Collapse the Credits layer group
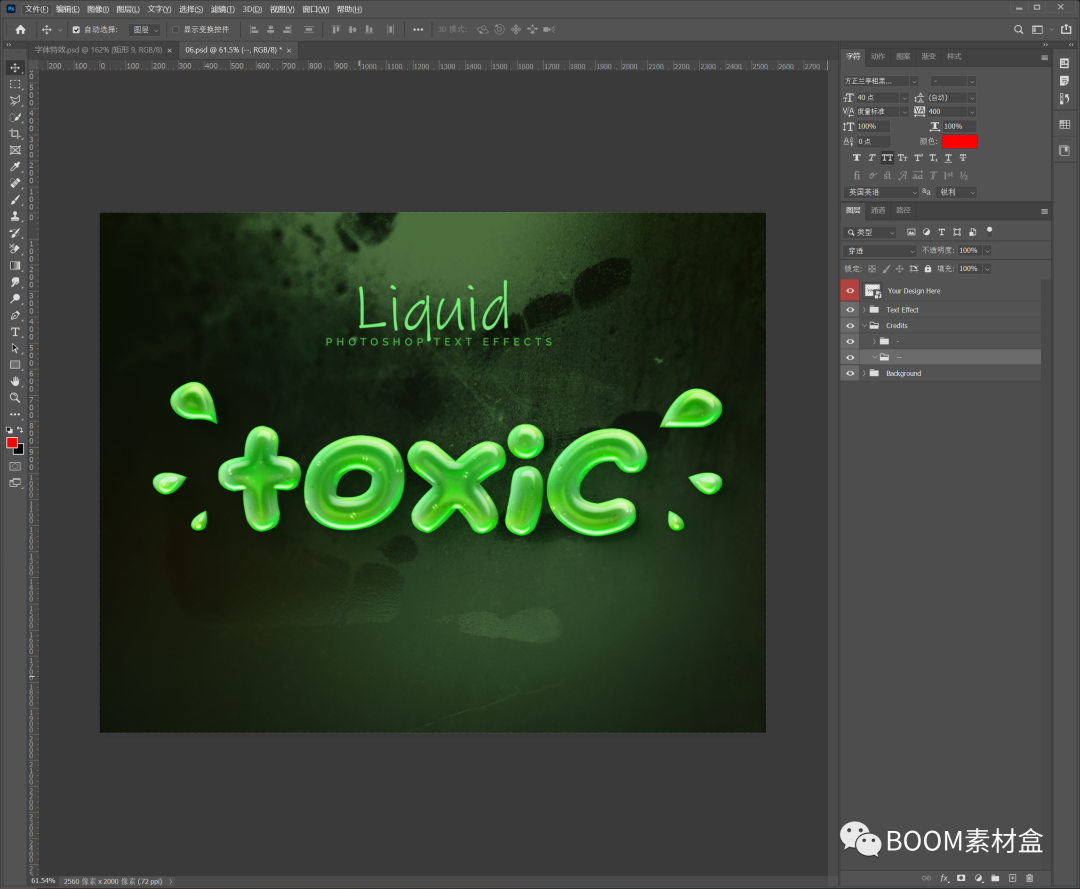Image resolution: width=1080 pixels, height=889 pixels. point(863,326)
